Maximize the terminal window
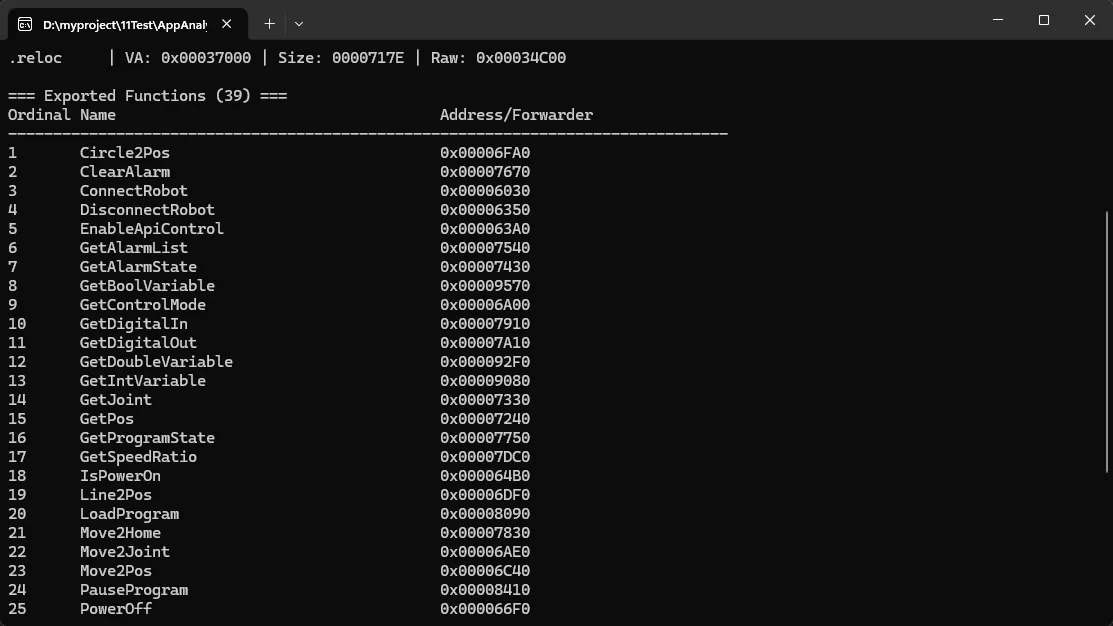This screenshot has height=626, width=1113. click(1043, 20)
